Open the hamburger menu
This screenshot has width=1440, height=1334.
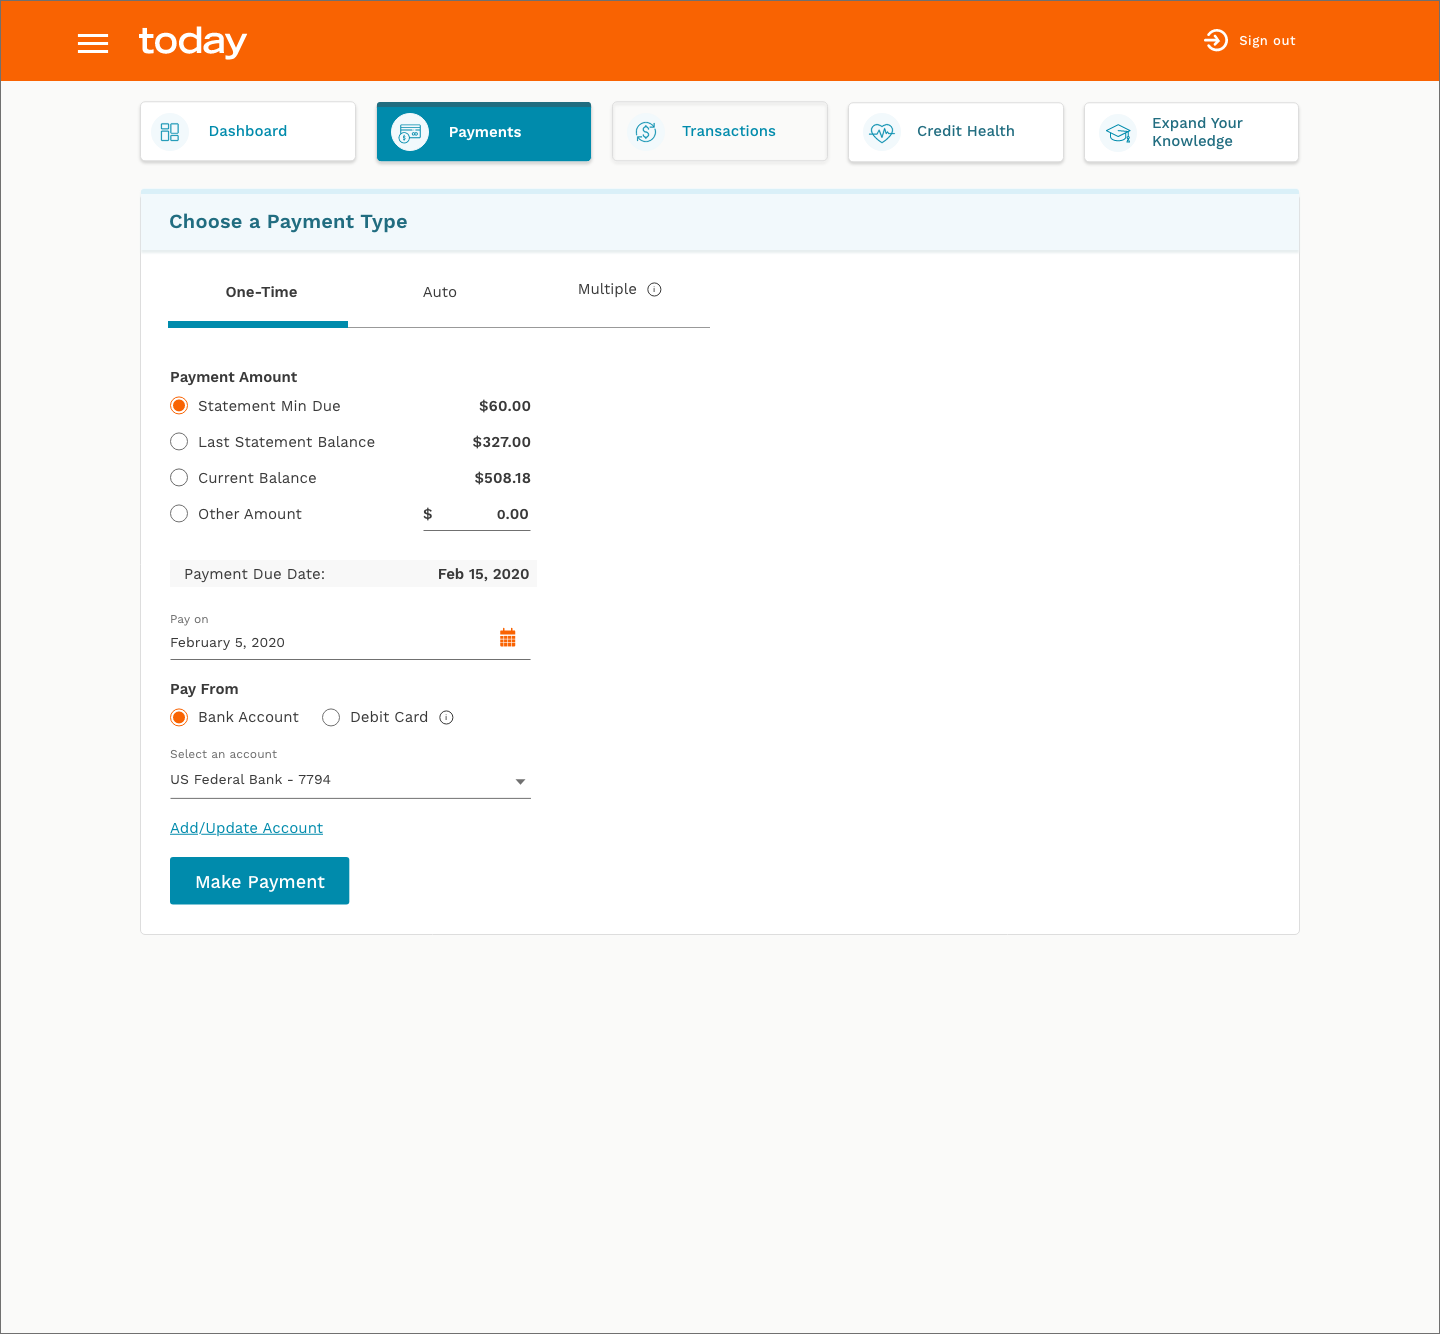pyautogui.click(x=93, y=43)
